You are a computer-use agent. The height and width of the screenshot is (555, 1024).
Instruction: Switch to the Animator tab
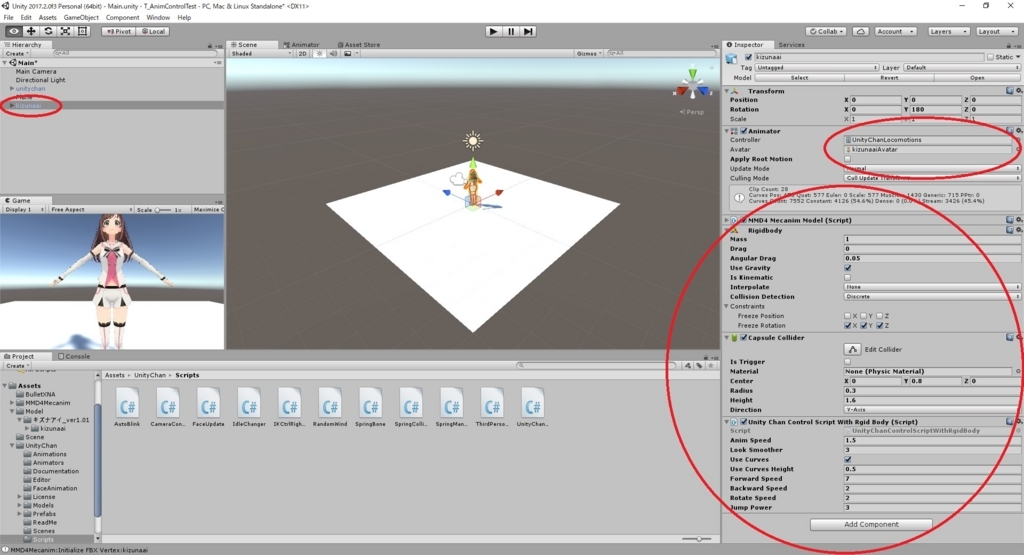click(x=302, y=45)
